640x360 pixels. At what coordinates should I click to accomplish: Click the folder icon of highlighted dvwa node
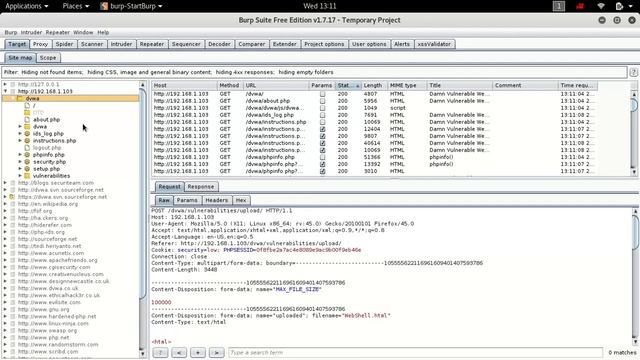[20, 98]
